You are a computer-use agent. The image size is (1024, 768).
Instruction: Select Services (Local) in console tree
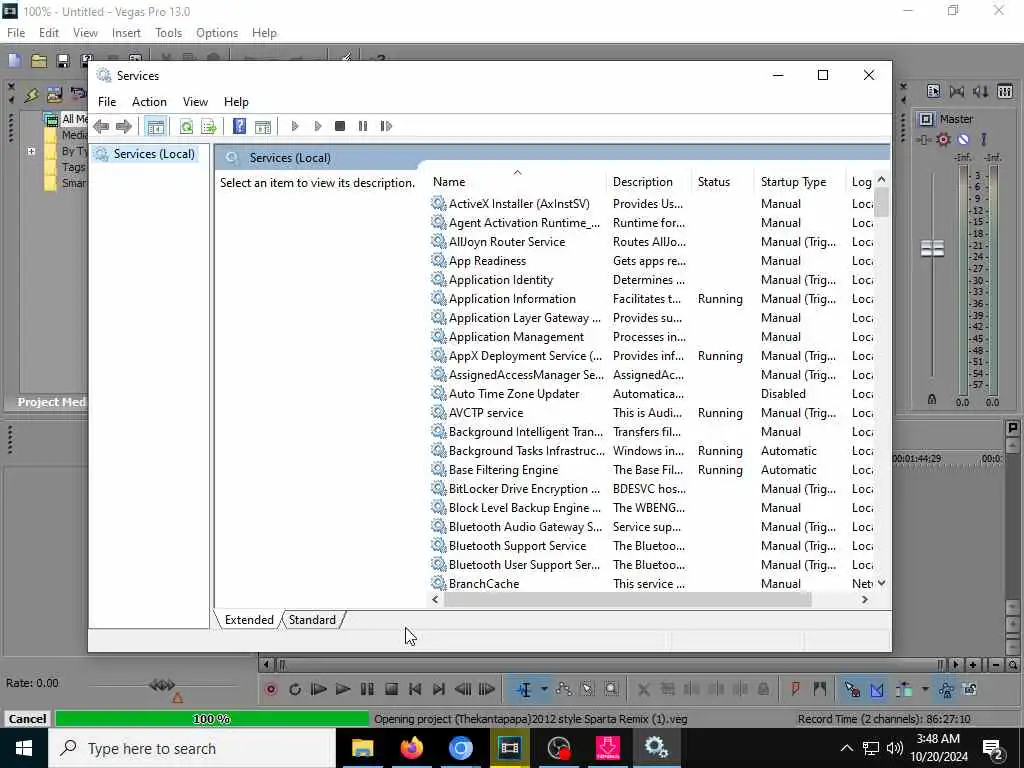click(154, 154)
